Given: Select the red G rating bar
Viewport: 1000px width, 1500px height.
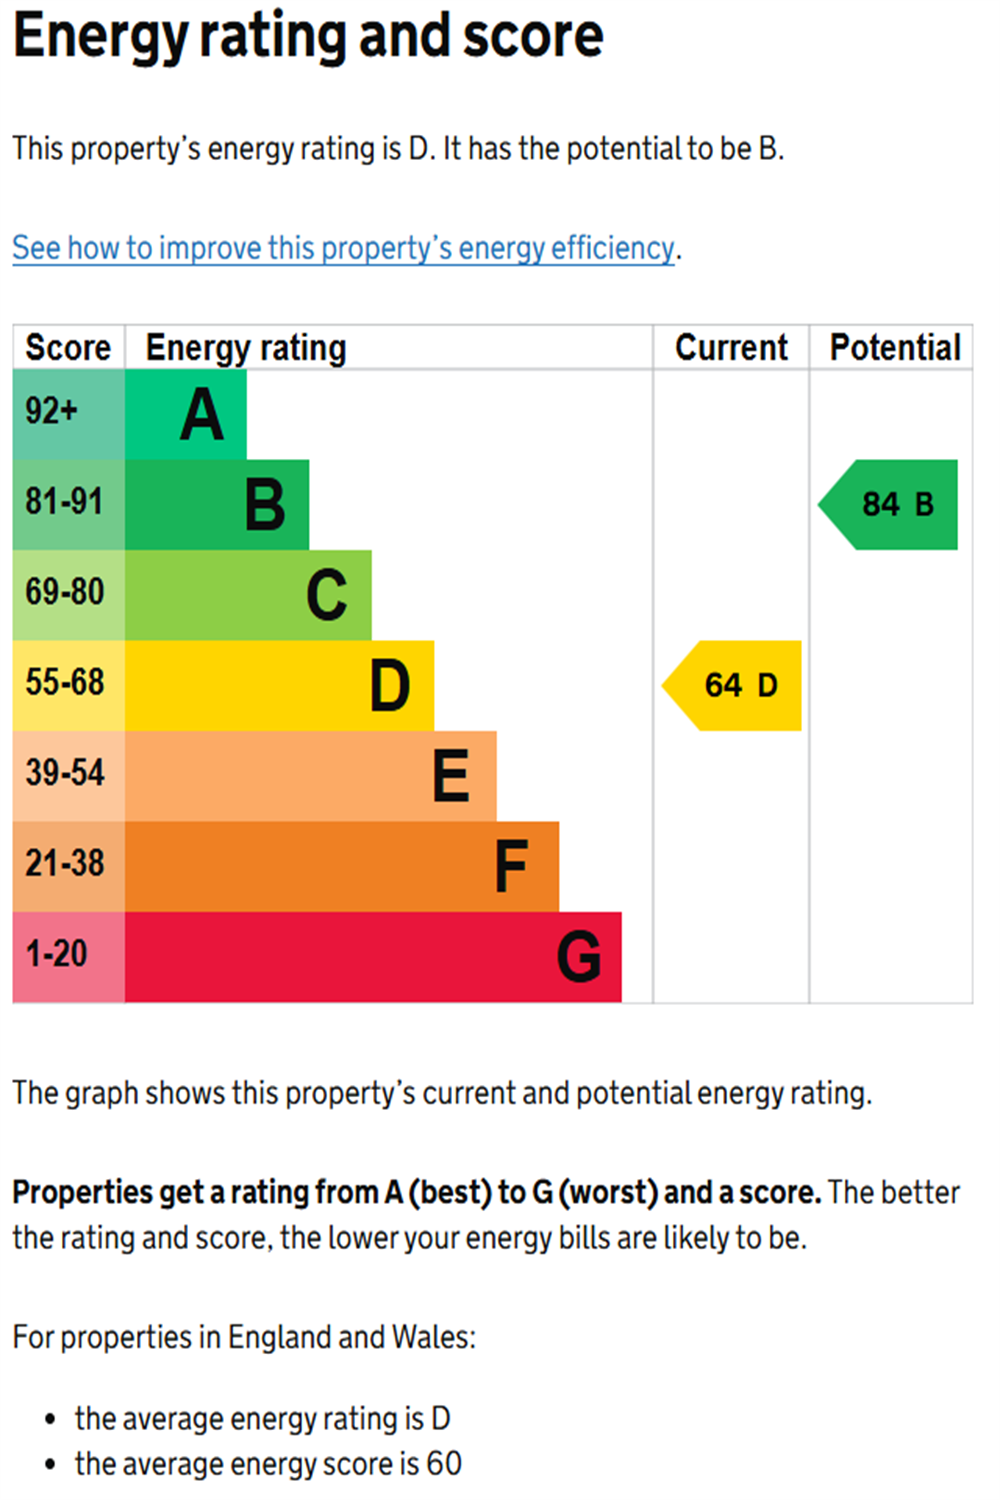Looking at the screenshot, I should point(372,958).
